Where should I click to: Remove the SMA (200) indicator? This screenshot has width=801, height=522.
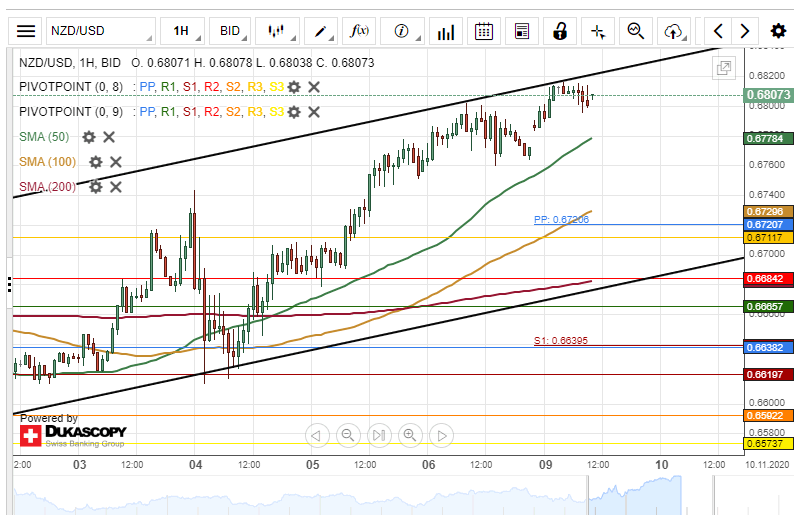(x=116, y=187)
